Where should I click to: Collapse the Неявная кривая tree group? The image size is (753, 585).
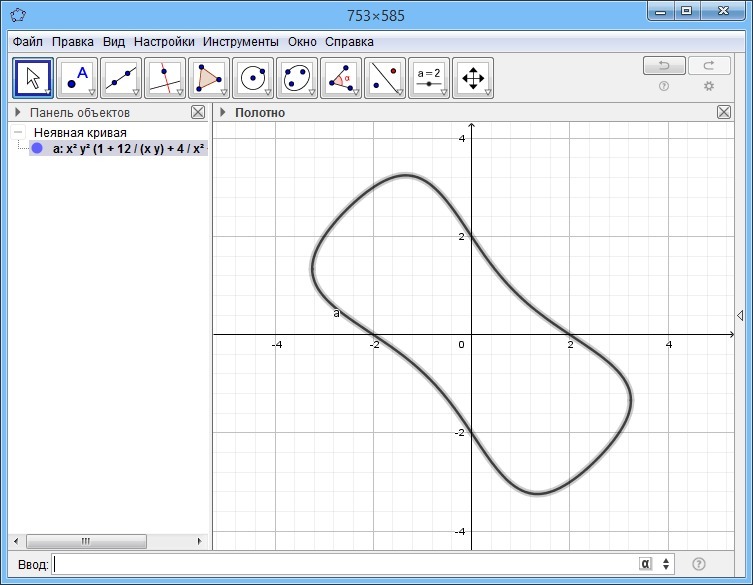[x=18, y=132]
